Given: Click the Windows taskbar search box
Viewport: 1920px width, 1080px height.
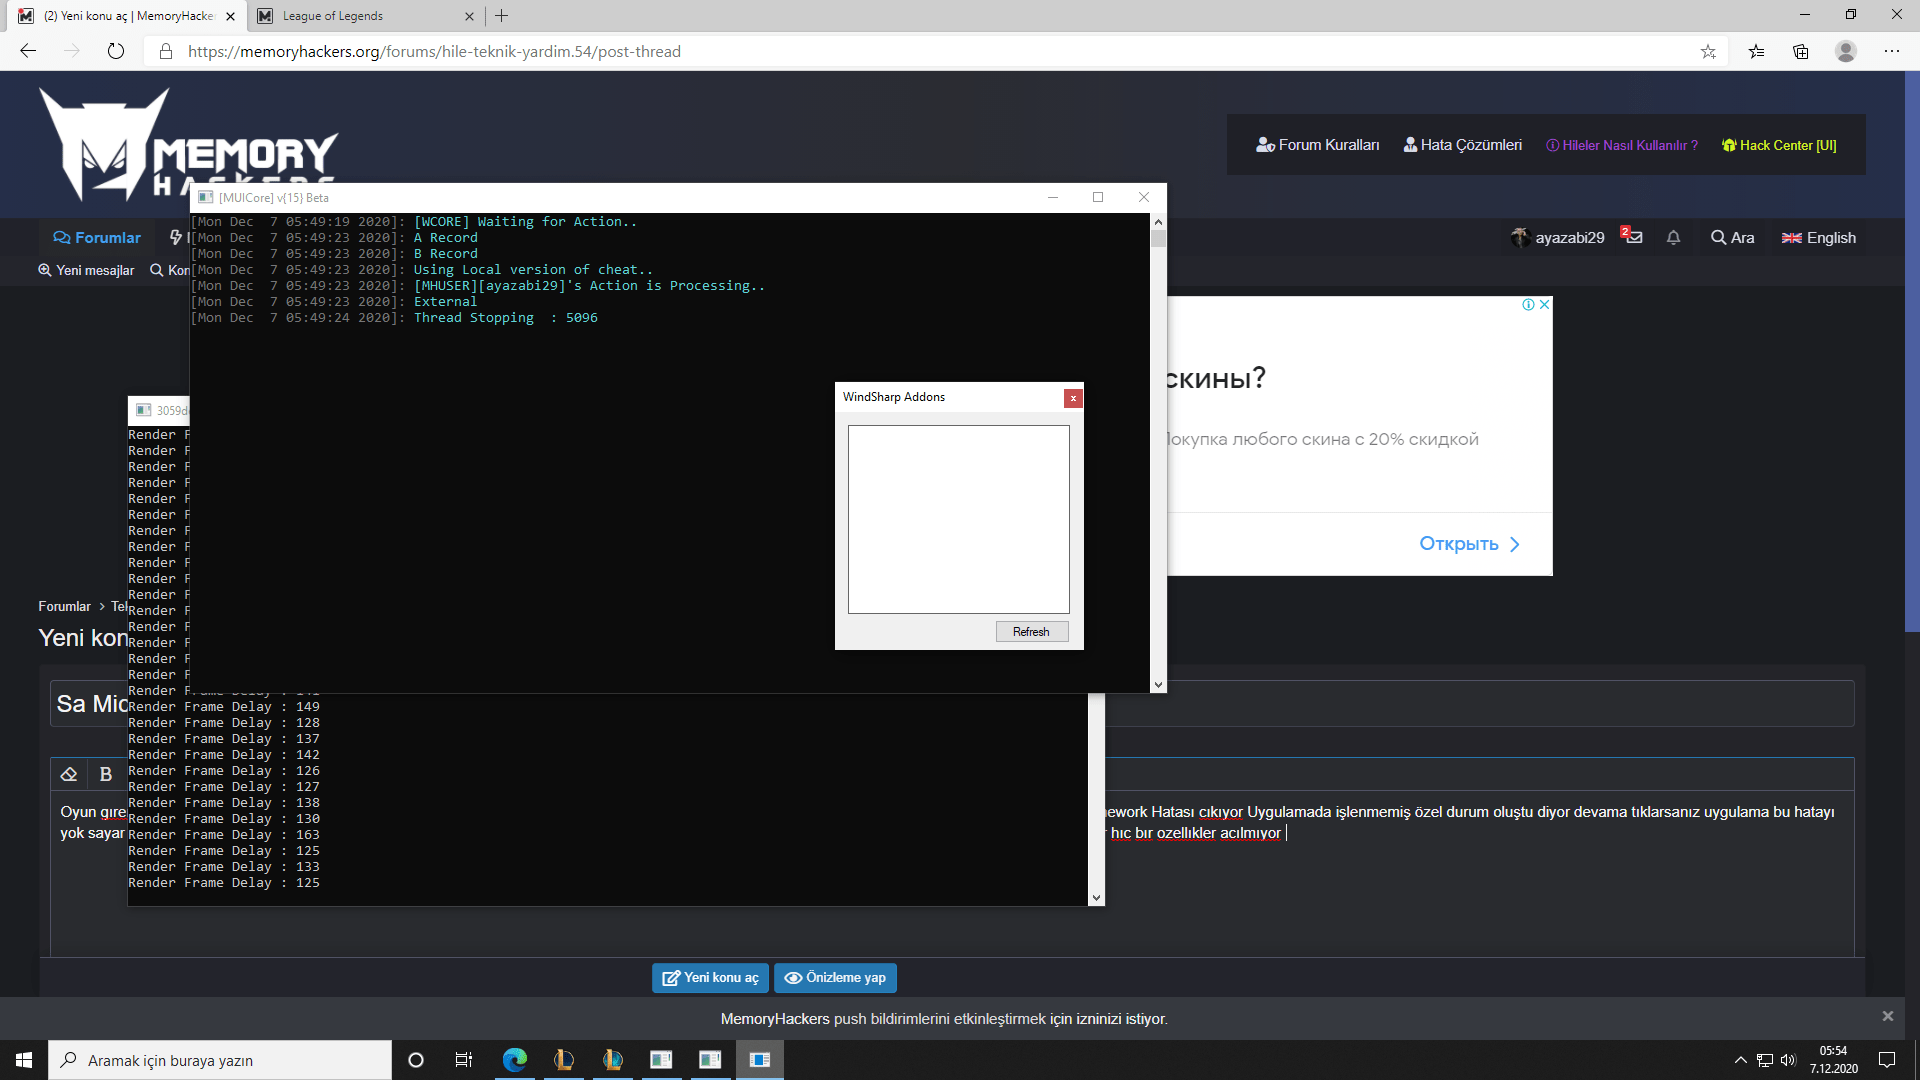Looking at the screenshot, I should tap(220, 1060).
